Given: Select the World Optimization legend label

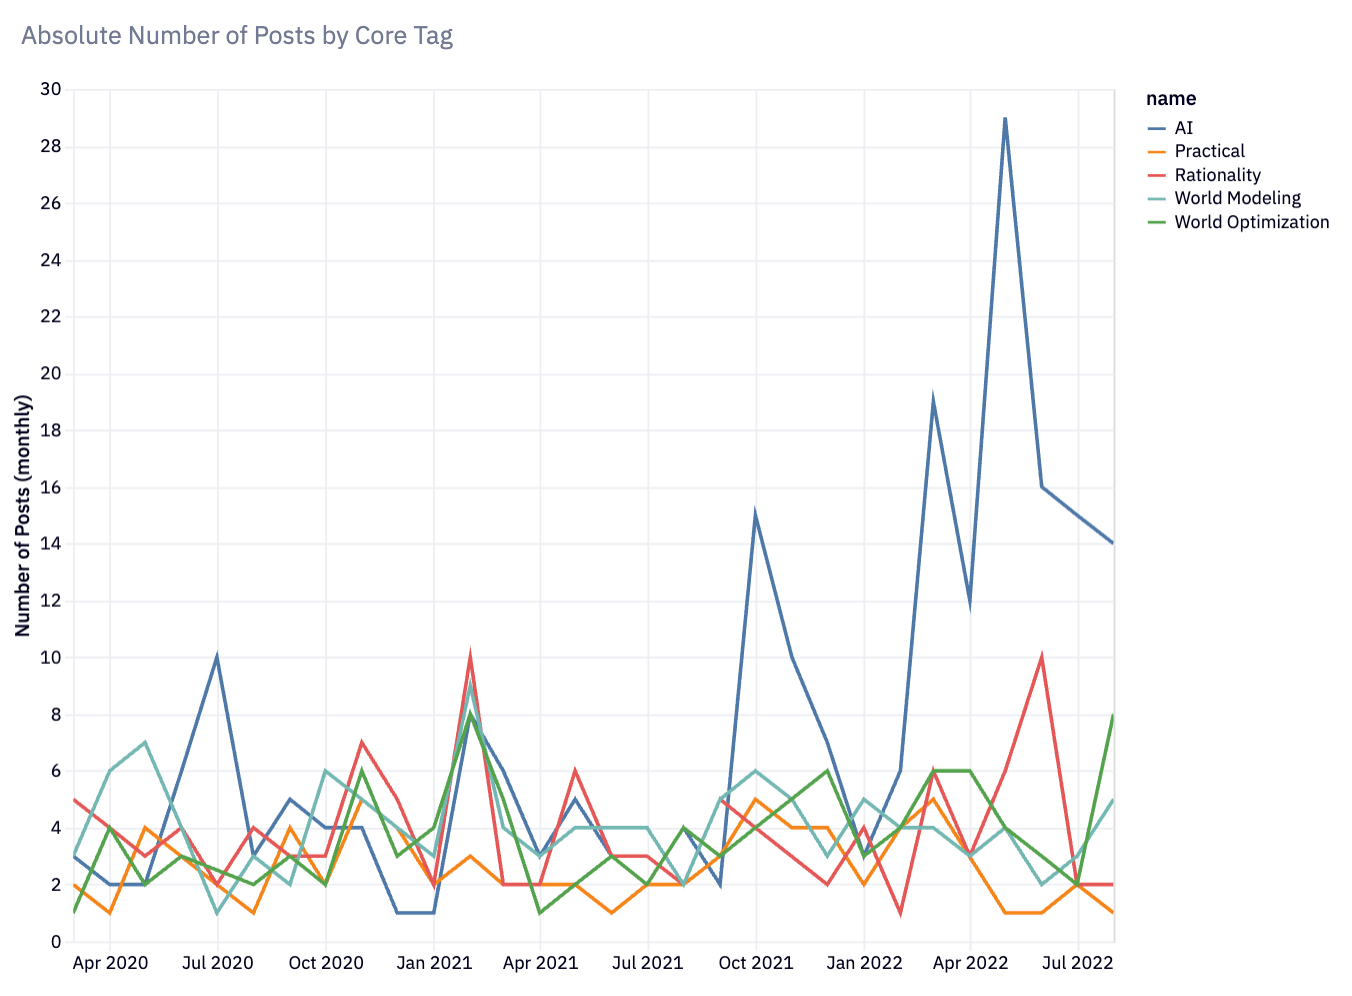Looking at the screenshot, I should [1252, 222].
